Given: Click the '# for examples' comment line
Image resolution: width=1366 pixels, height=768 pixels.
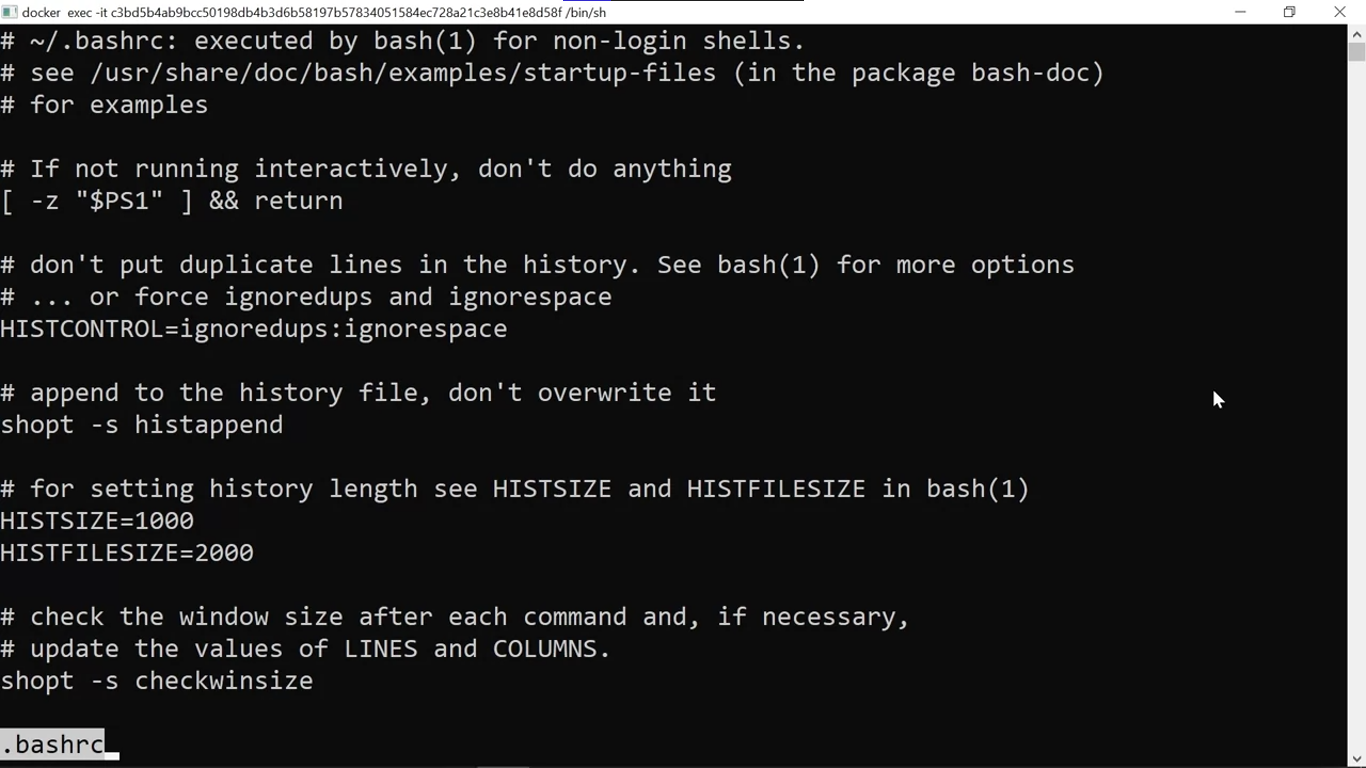Looking at the screenshot, I should pyautogui.click(x=105, y=105).
